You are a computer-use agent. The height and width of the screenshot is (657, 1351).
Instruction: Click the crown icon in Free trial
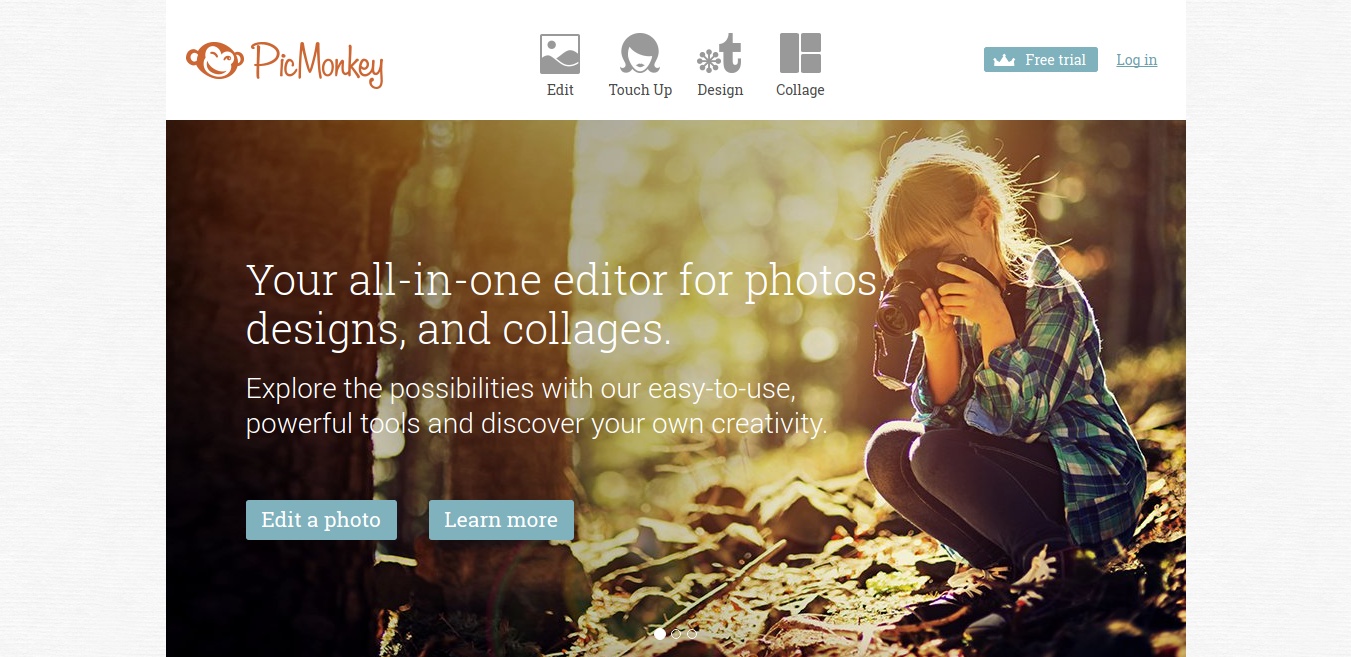[x=1004, y=60]
